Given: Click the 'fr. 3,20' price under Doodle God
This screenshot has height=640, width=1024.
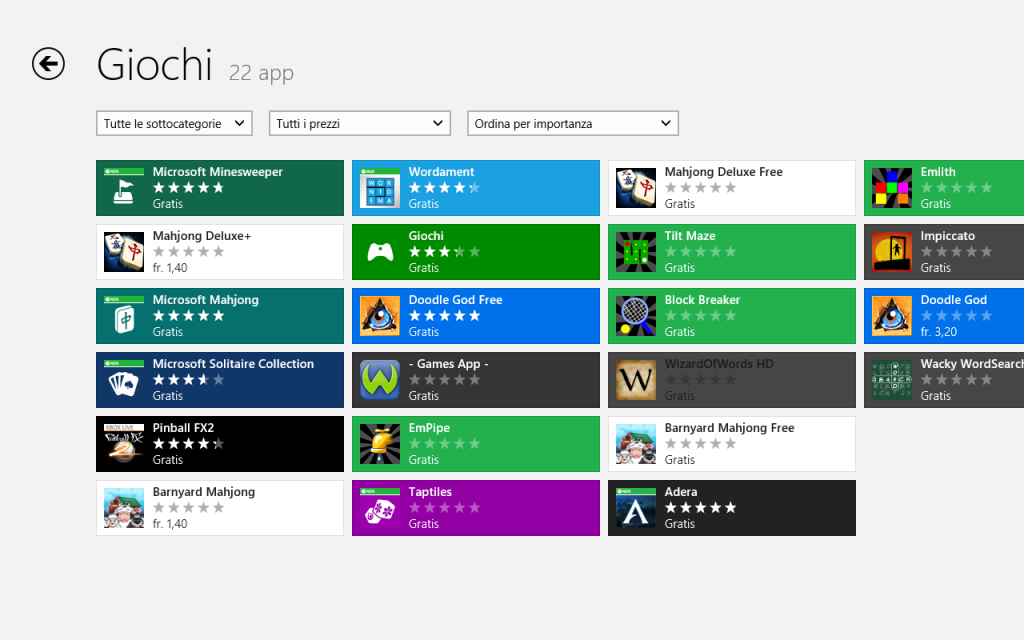Looking at the screenshot, I should 938,332.
